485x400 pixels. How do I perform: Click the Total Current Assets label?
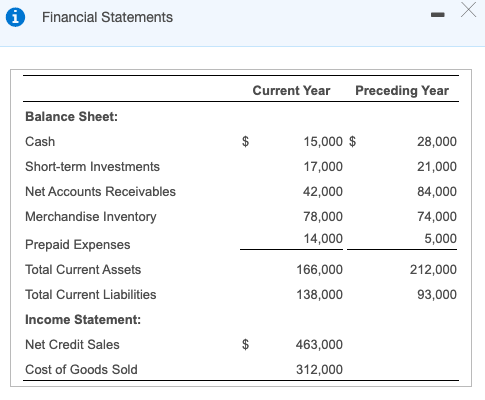coord(83,270)
